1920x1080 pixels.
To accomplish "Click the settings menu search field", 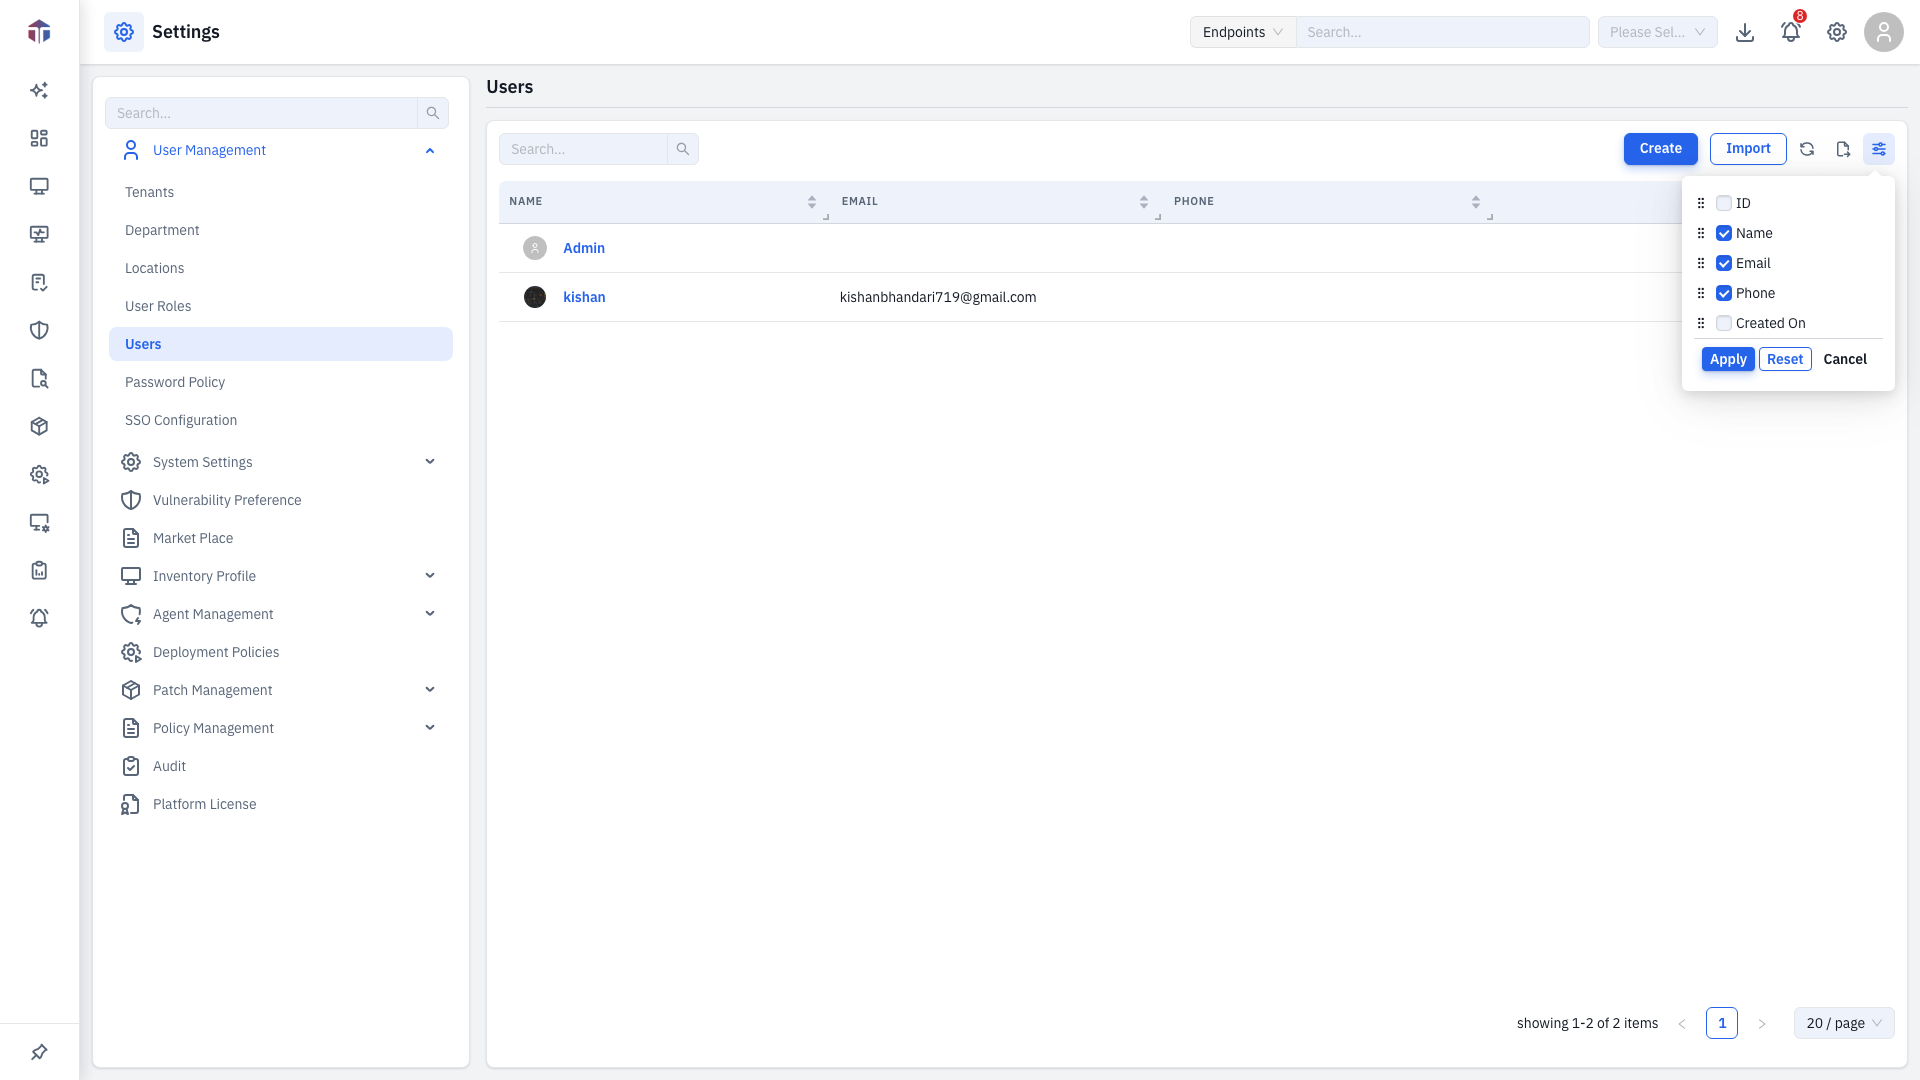I will click(x=261, y=113).
